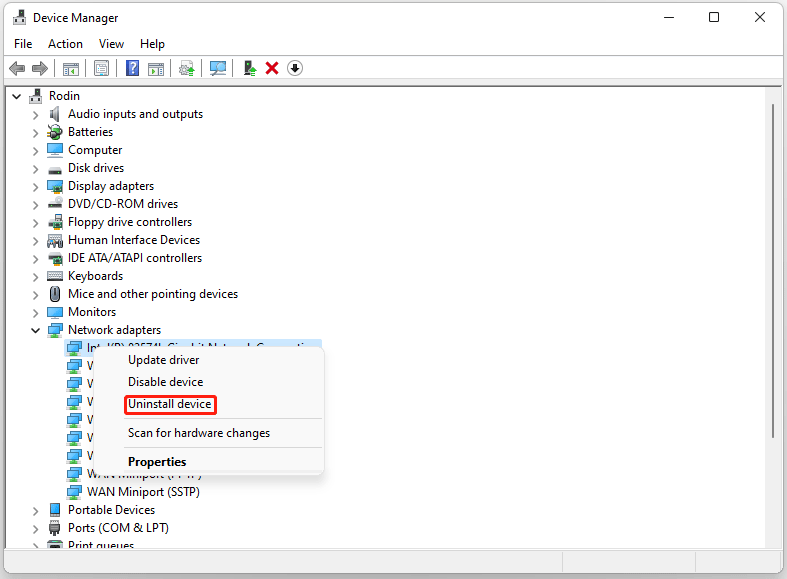Screen dimensions: 787x579
Task: Click the Show/Hide console tree icon
Action: pos(71,68)
